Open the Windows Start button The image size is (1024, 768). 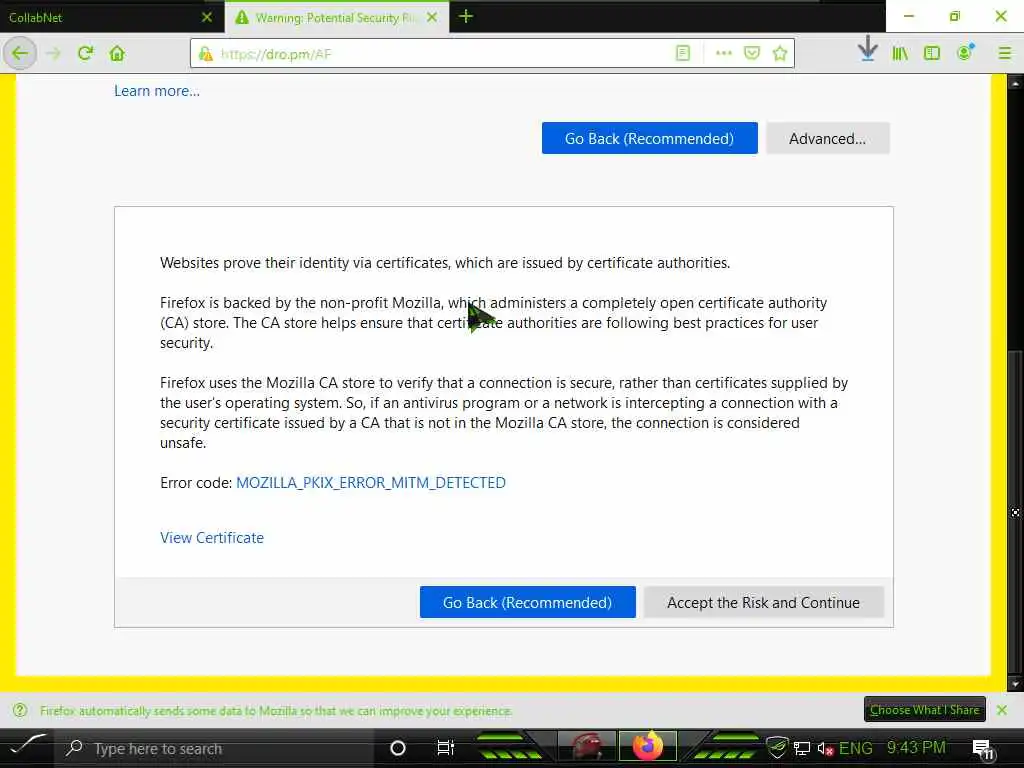pyautogui.click(x=27, y=748)
